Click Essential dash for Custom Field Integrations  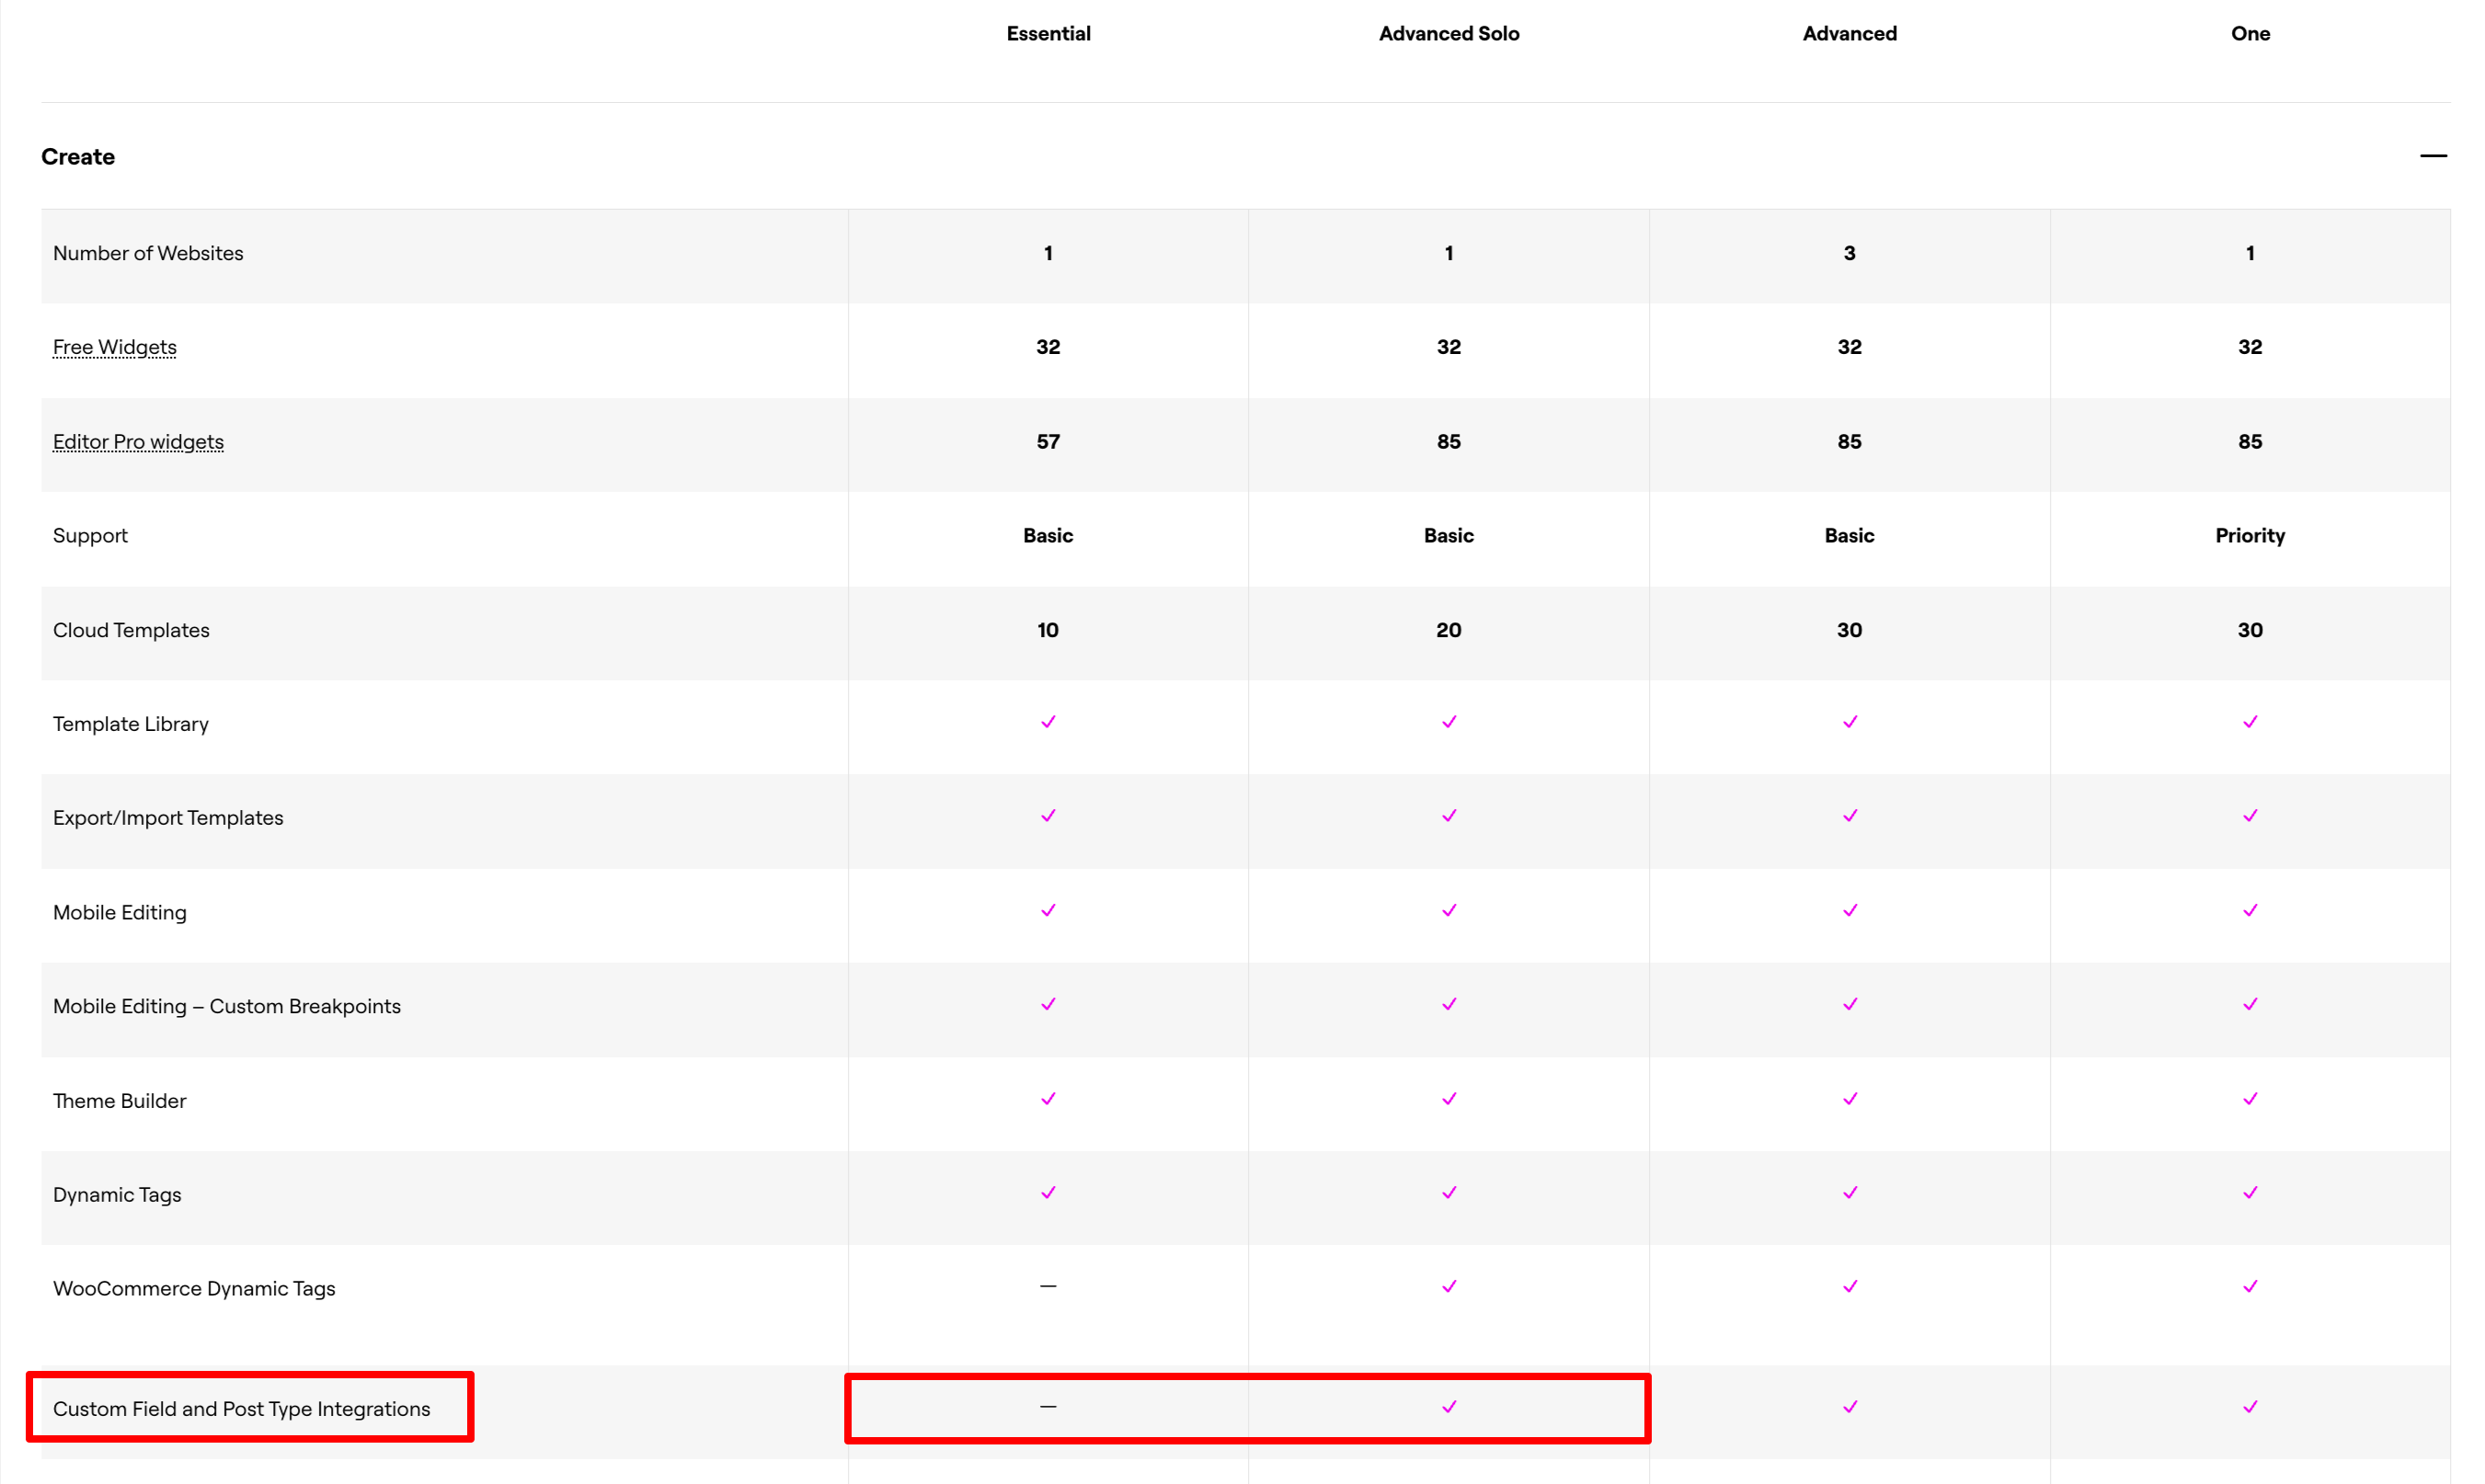click(x=1048, y=1406)
